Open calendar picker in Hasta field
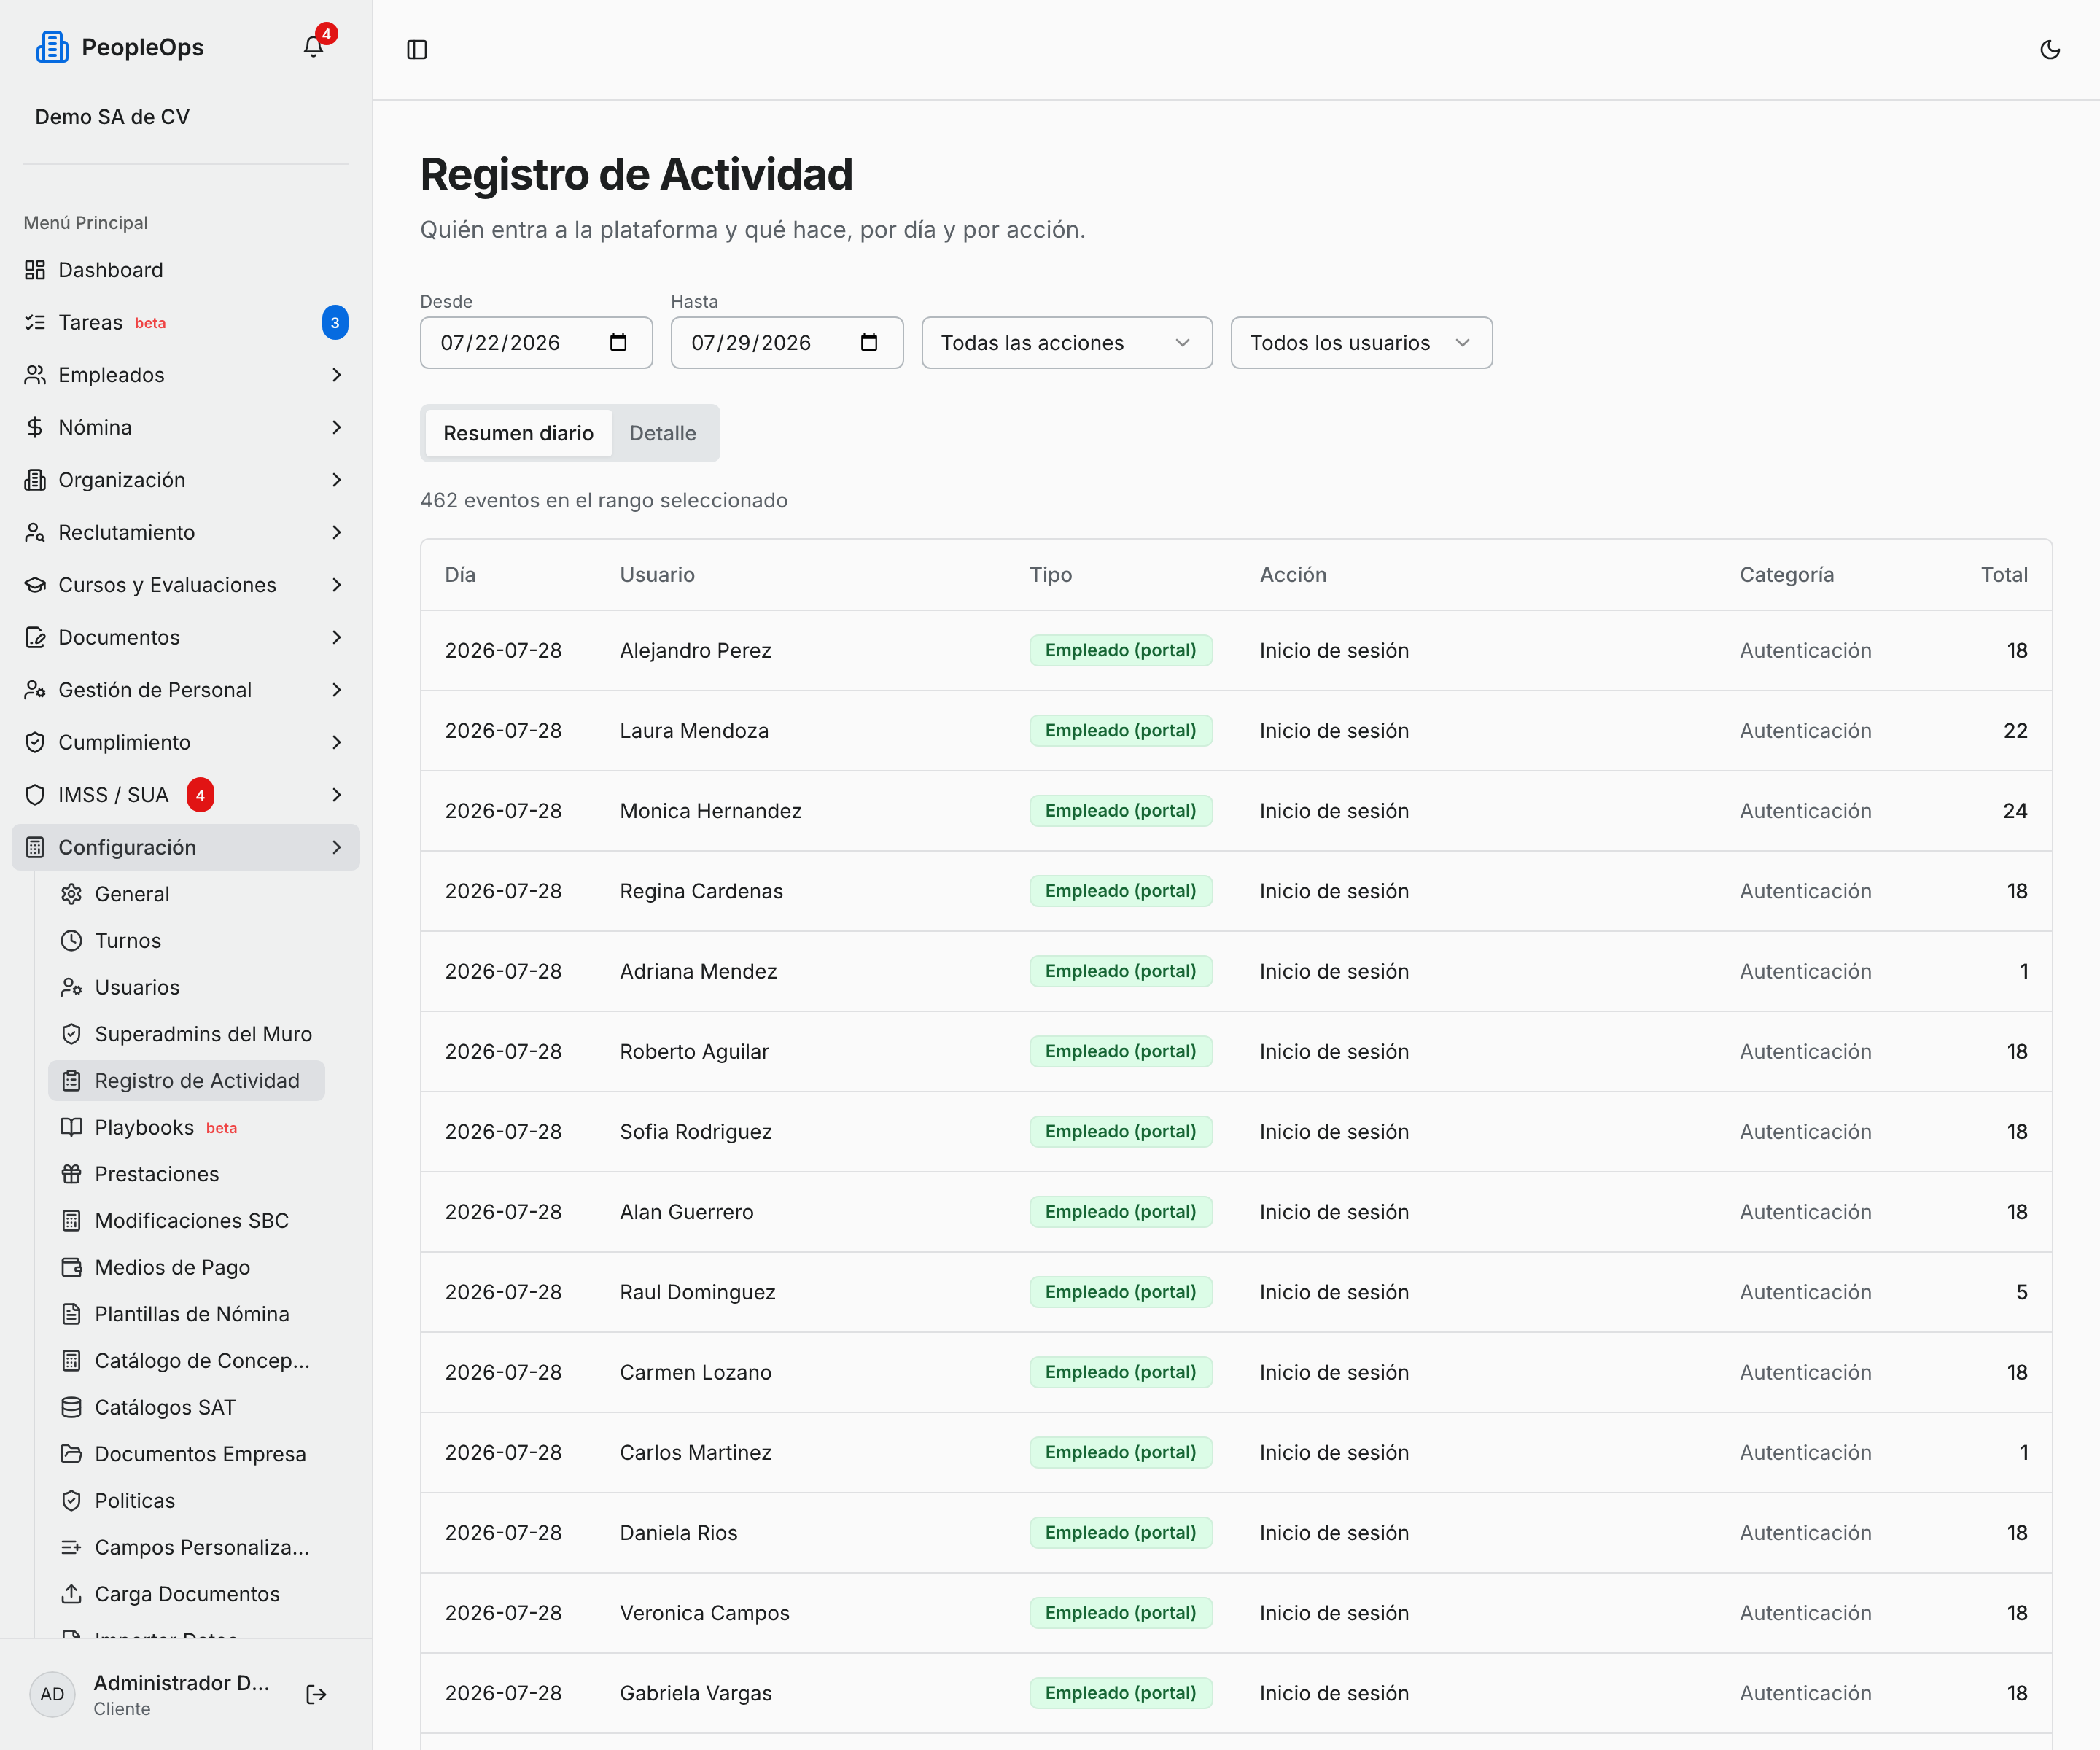The image size is (2100, 1750). [x=869, y=343]
